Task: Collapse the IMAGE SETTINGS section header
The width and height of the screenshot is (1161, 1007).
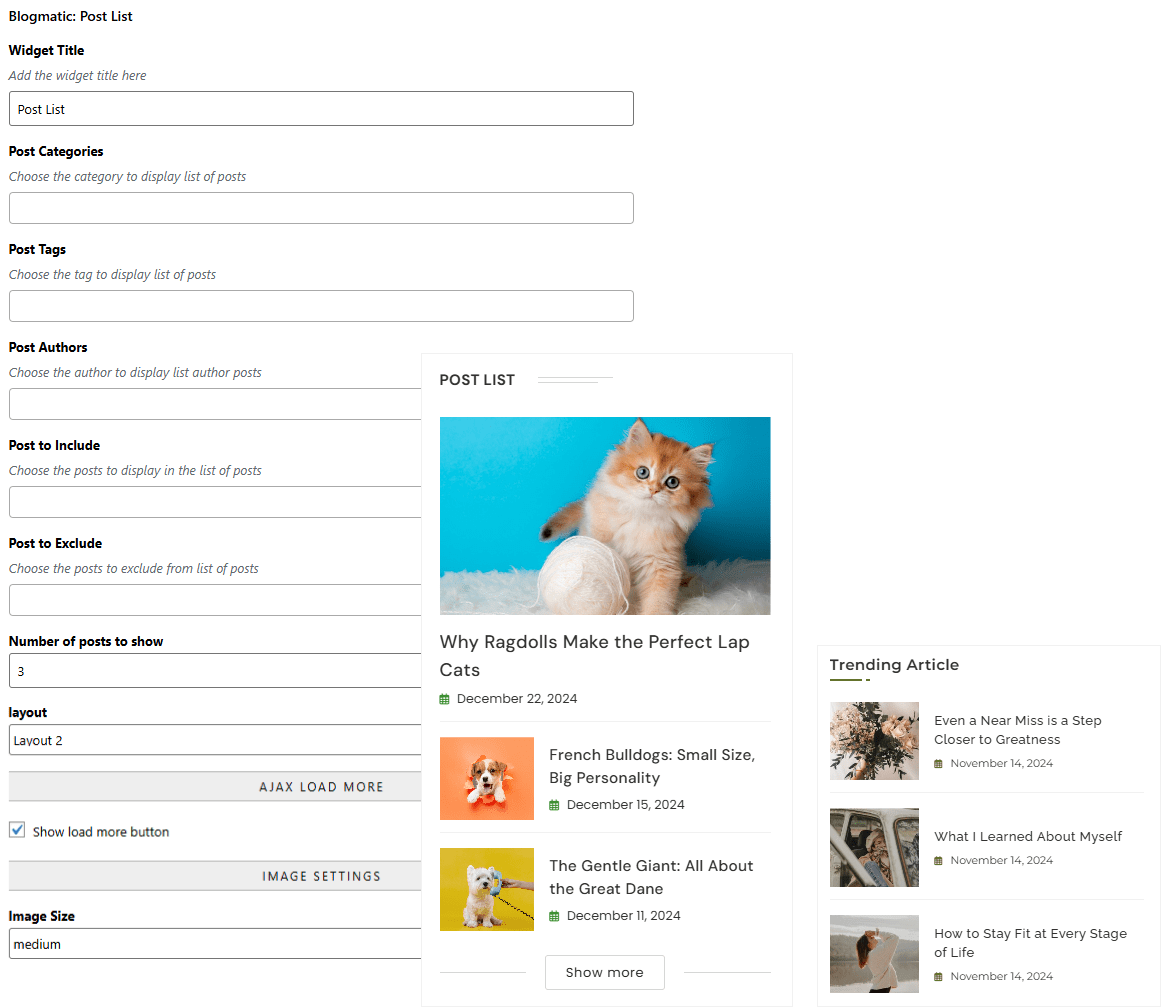Action: 215,876
